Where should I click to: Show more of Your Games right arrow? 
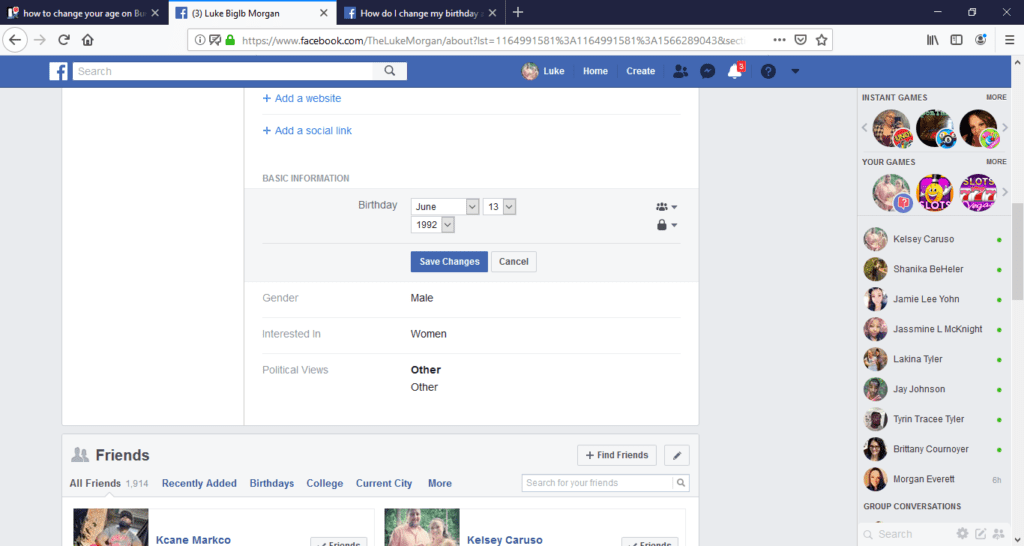click(x=1005, y=192)
